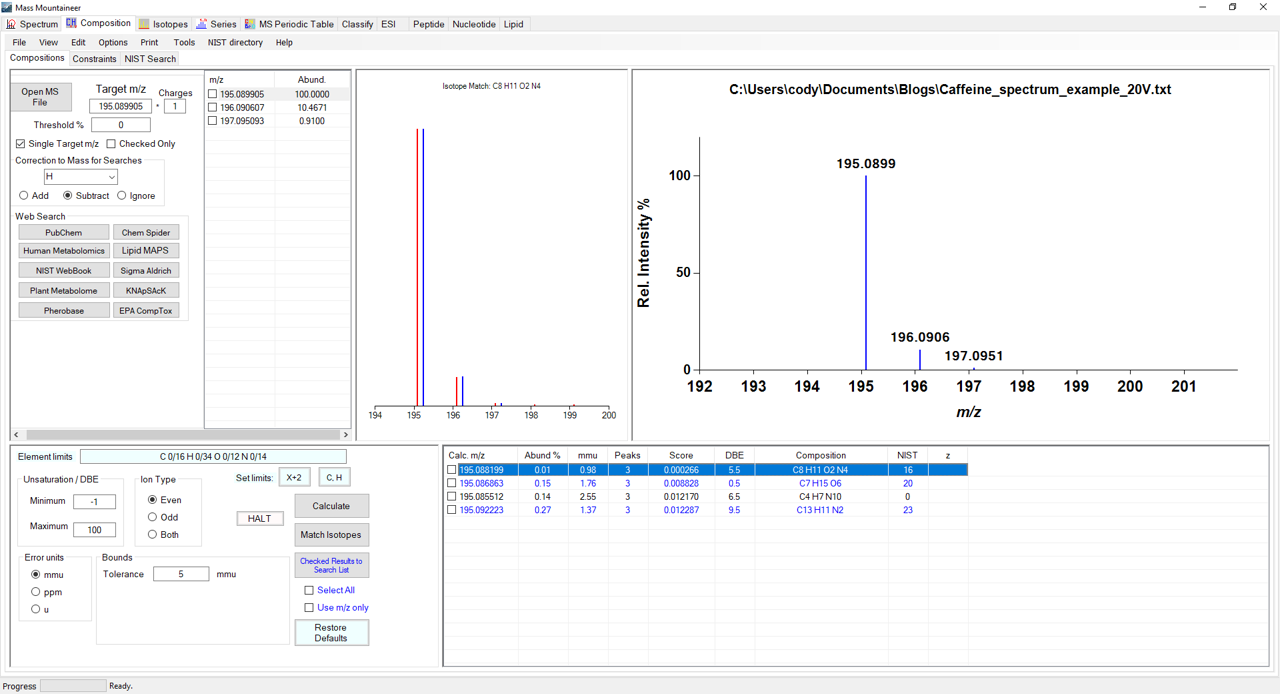Open the mass correction H dropdown
The height and width of the screenshot is (694, 1280).
81,177
